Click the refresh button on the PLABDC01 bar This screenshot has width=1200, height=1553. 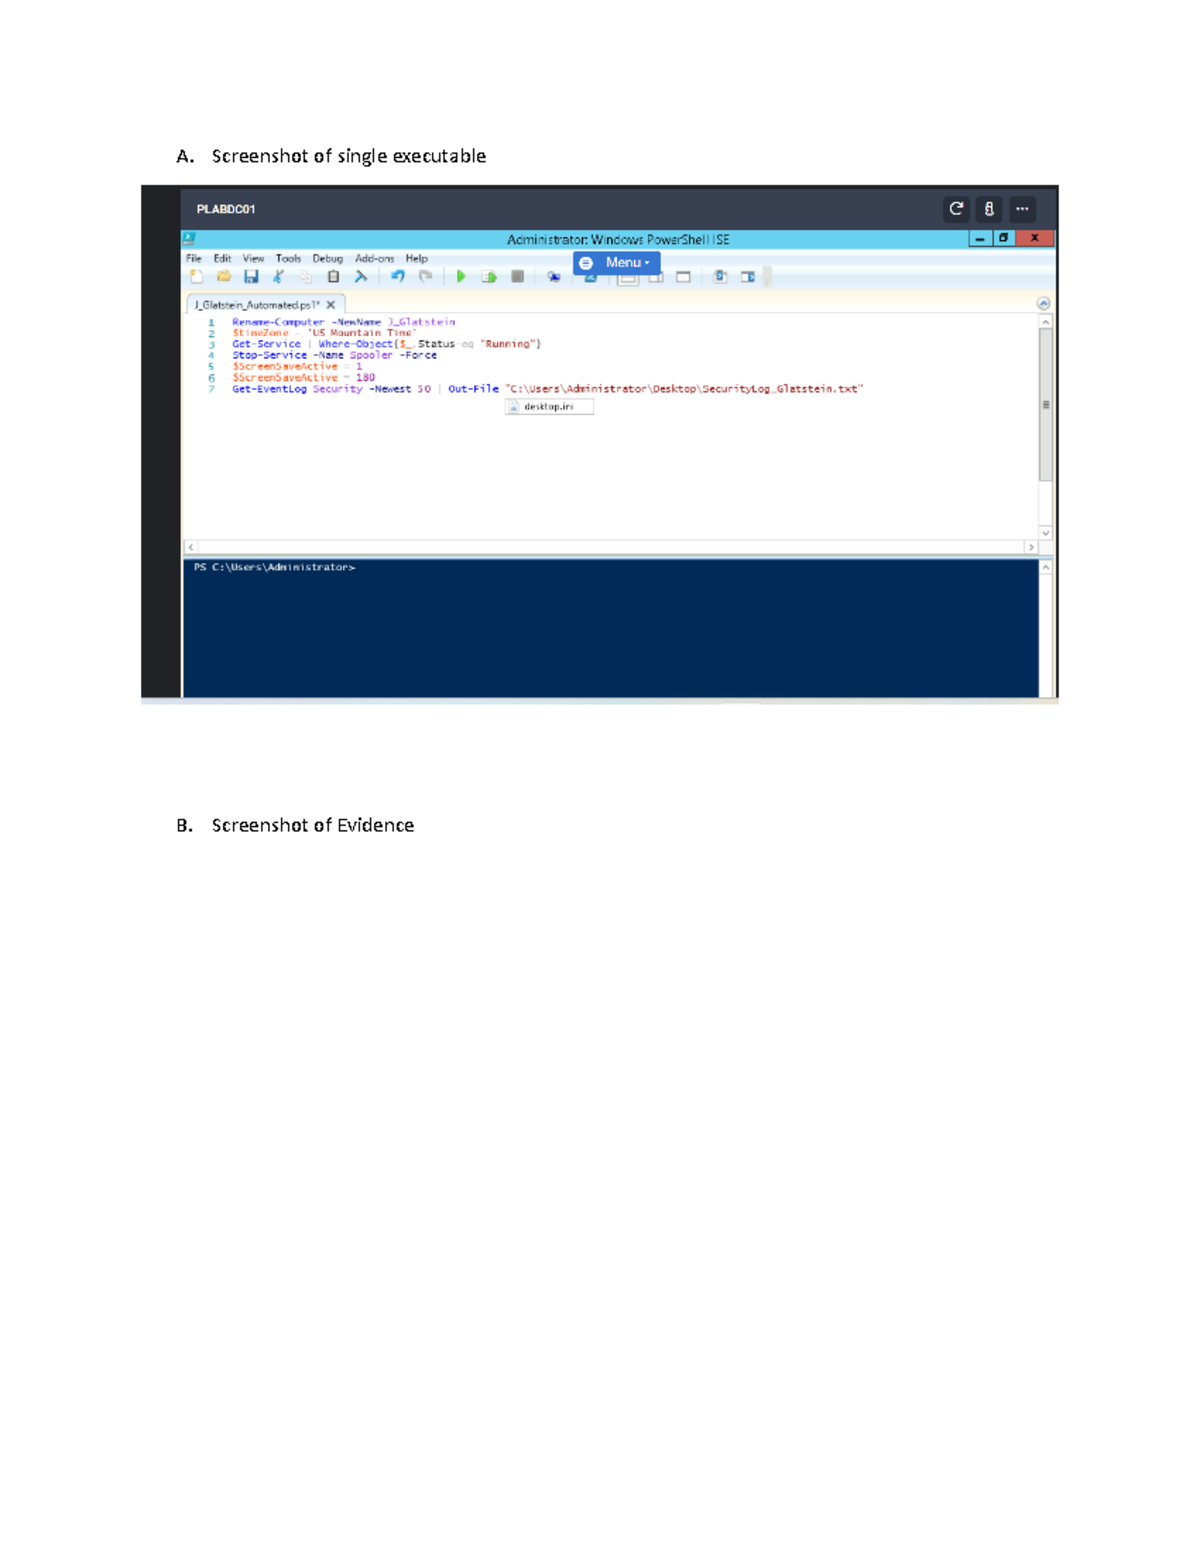[x=956, y=208]
